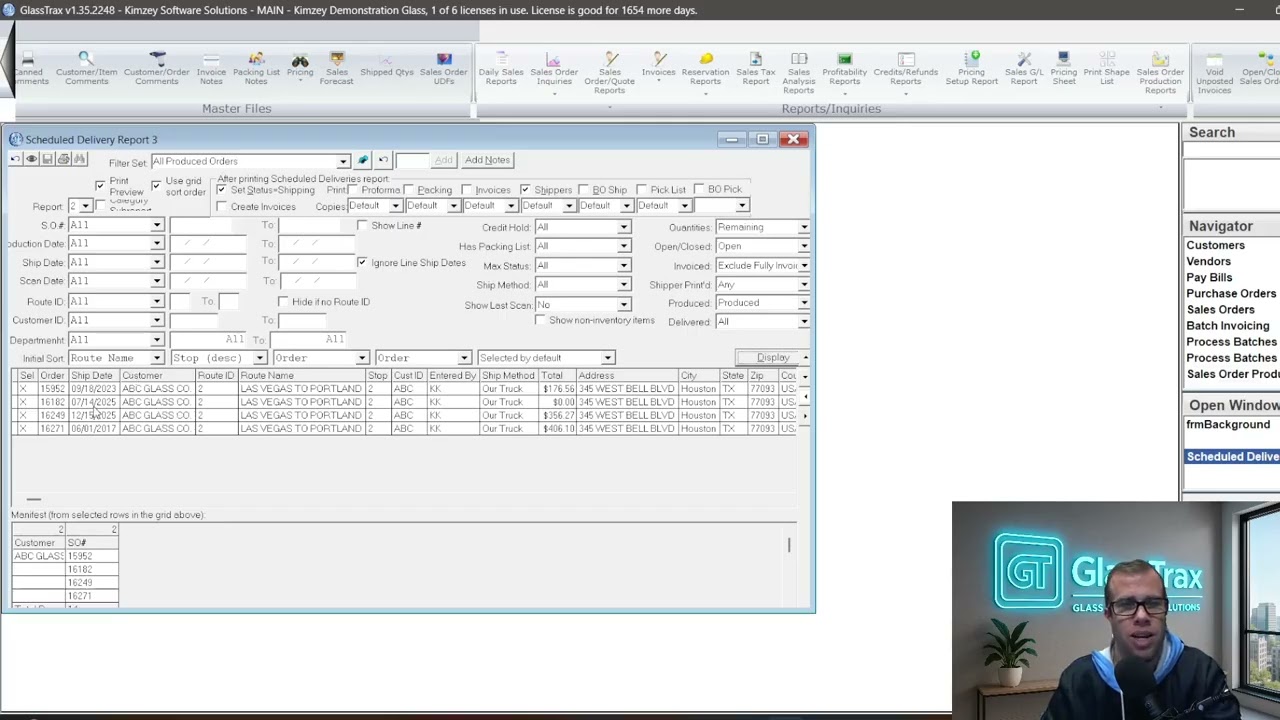Open Pricing Sheet

click(1064, 68)
